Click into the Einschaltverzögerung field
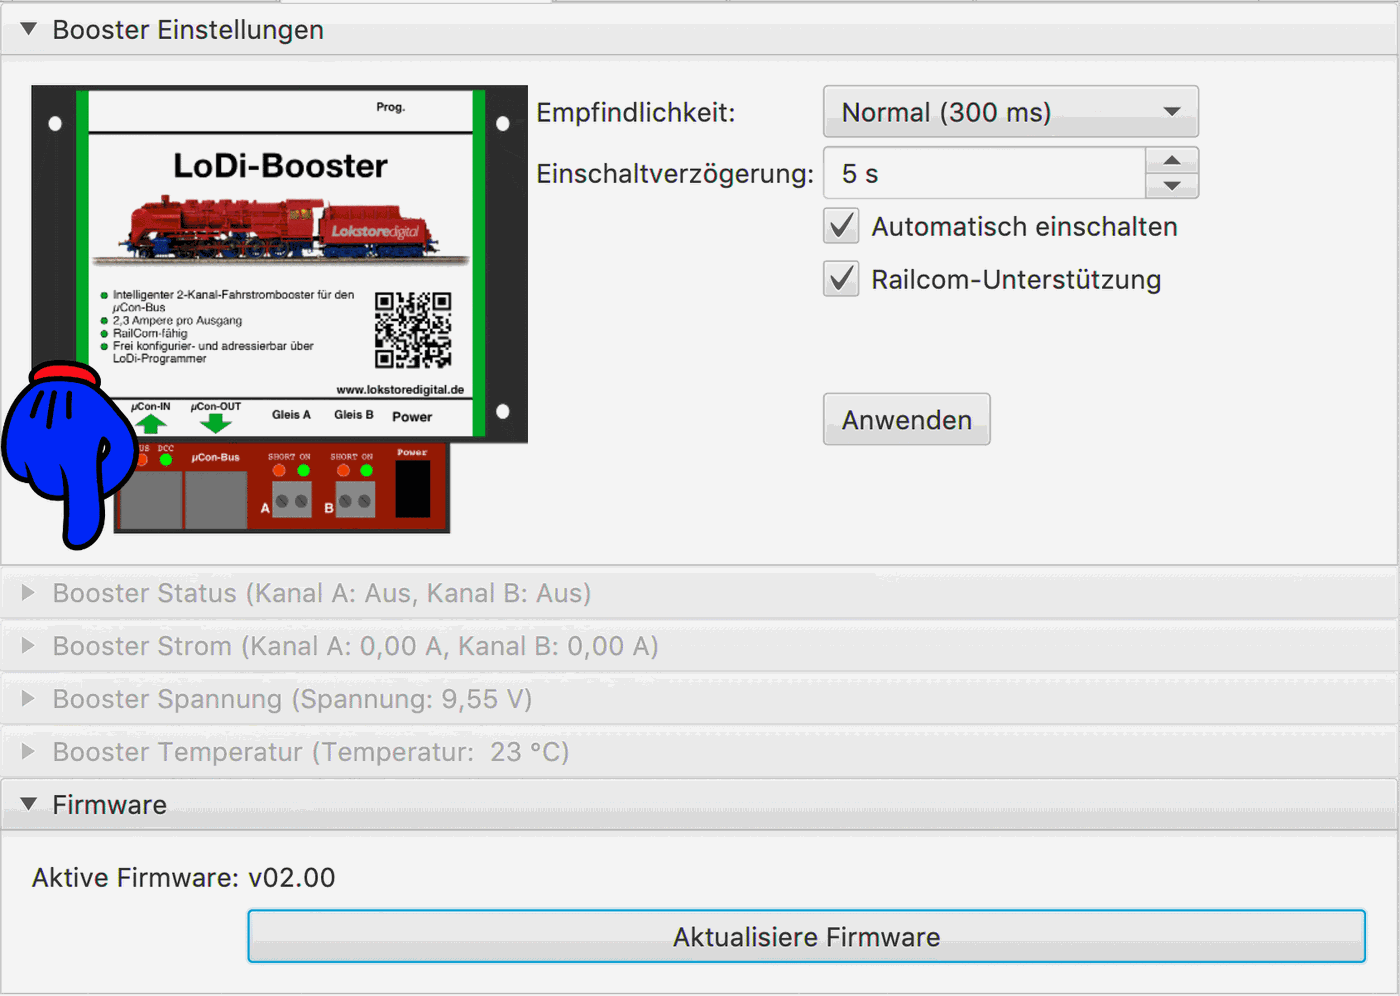This screenshot has height=996, width=1400. tap(984, 173)
